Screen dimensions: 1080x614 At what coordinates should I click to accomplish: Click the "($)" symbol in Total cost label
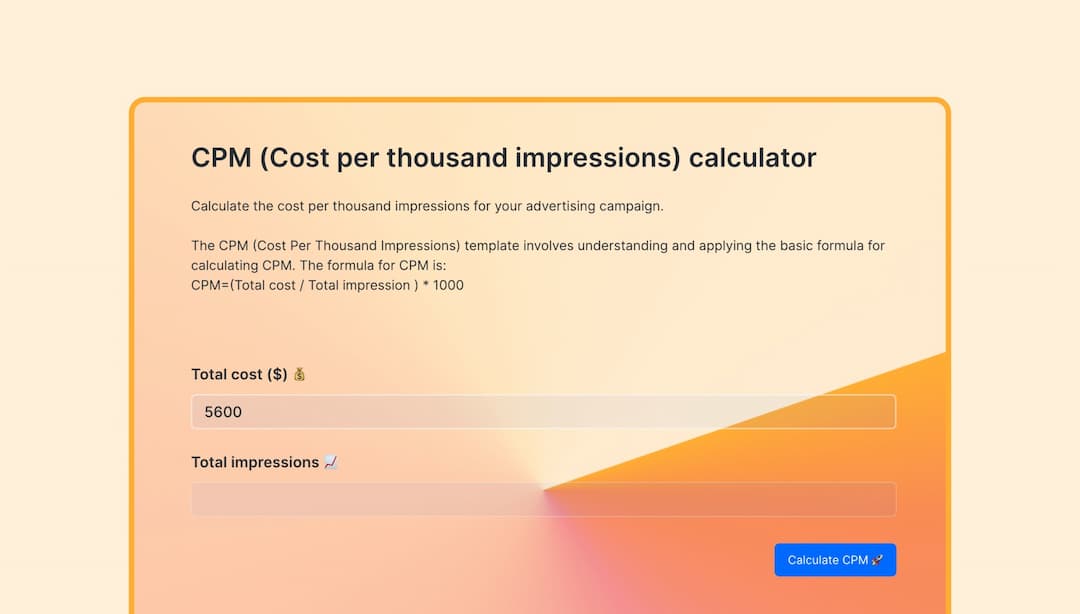[x=277, y=374]
